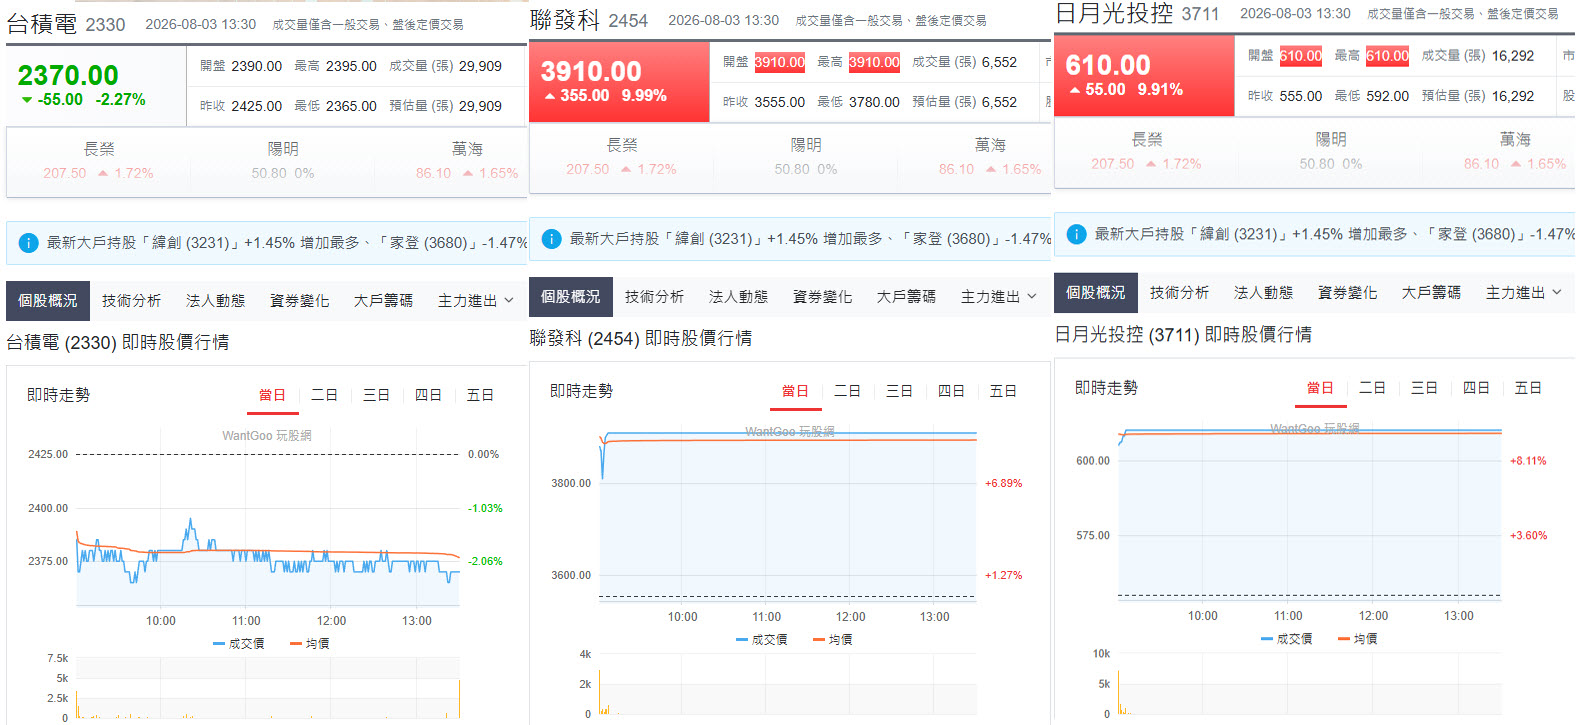Open 法人動態 tab in 聯發科 panel
The image size is (1578, 725).
tap(739, 297)
